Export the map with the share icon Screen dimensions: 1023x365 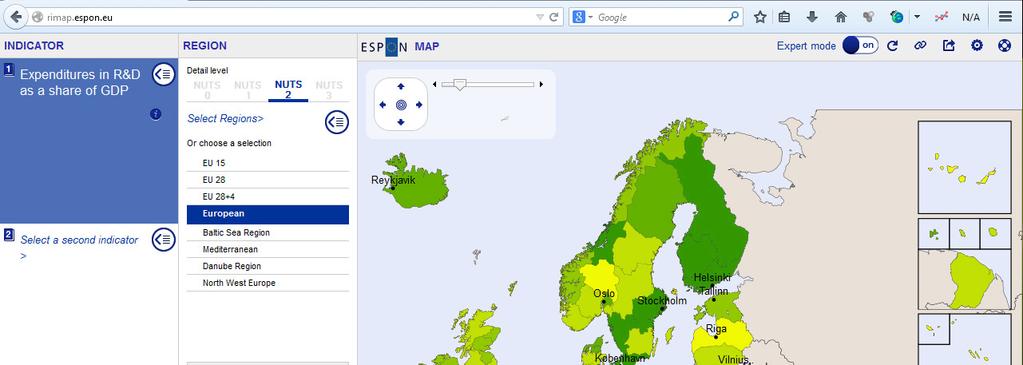949,46
